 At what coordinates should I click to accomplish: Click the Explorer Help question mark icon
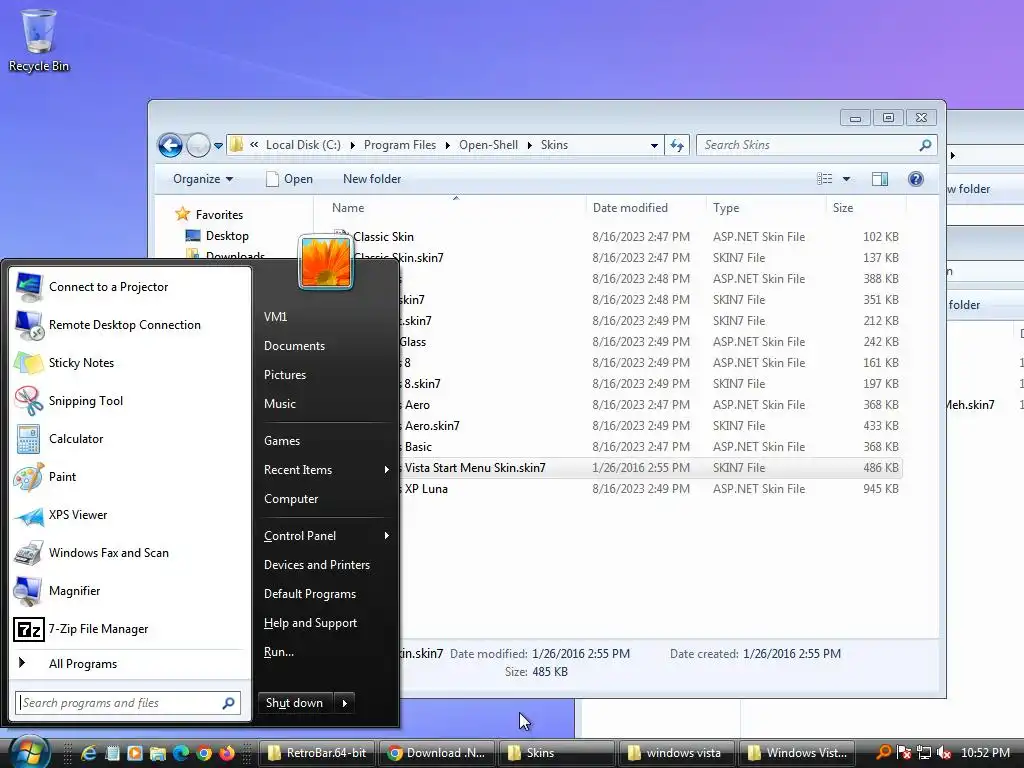click(916, 179)
